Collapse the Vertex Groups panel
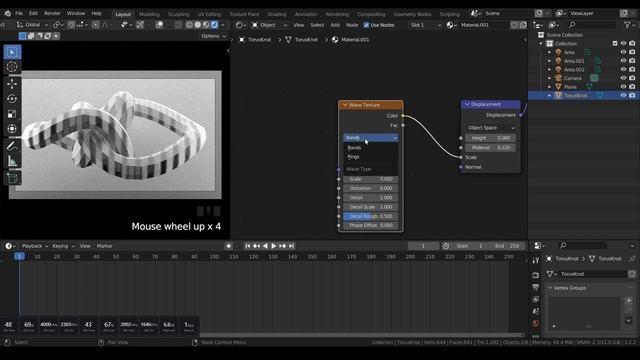This screenshot has width=640, height=360. (550, 288)
